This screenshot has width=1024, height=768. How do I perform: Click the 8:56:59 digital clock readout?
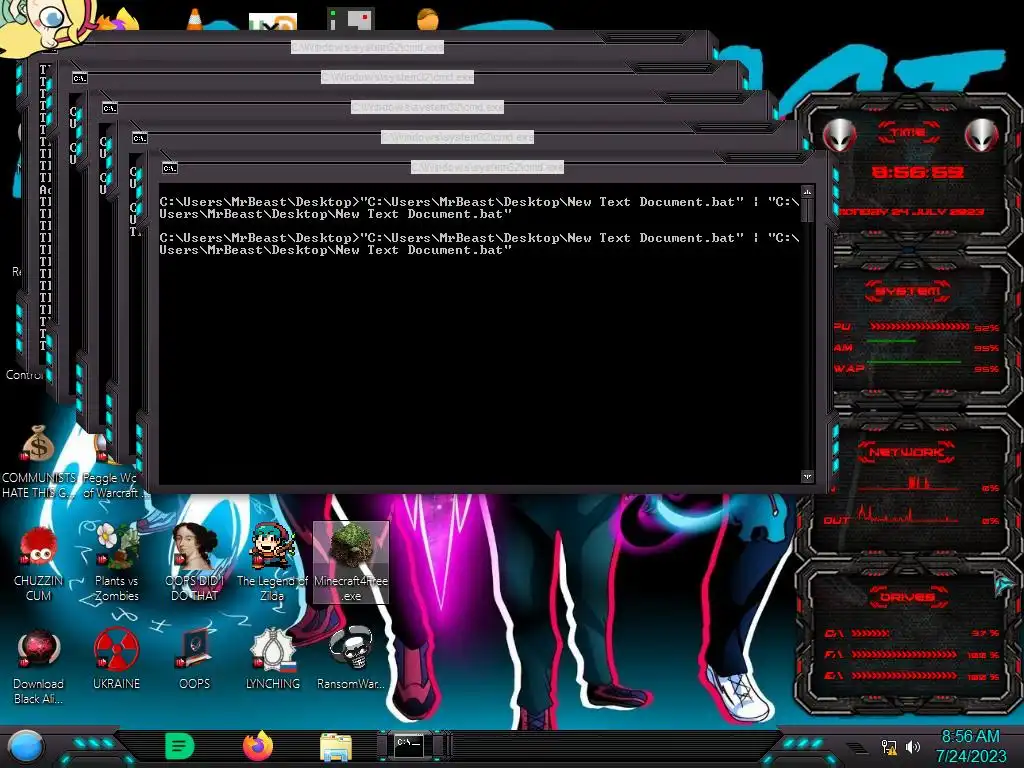pyautogui.click(x=918, y=172)
